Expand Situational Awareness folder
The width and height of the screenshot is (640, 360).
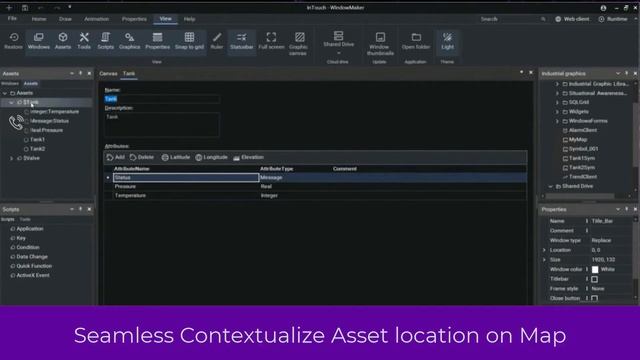pos(557,93)
